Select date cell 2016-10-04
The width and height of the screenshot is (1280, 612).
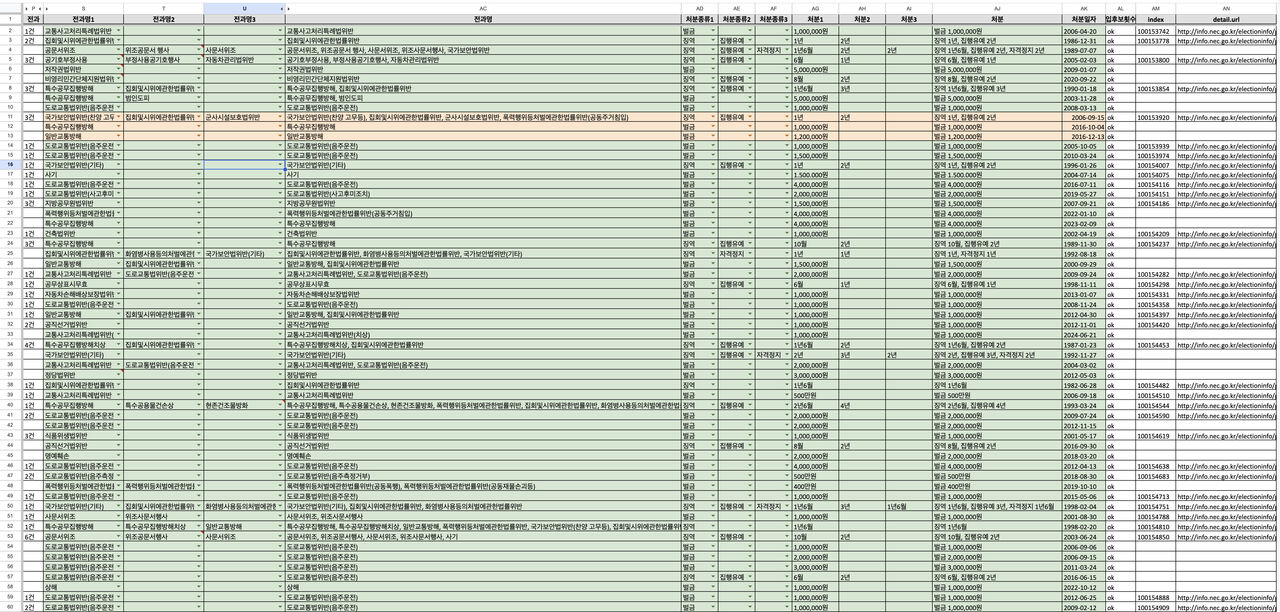pyautogui.click(x=1083, y=127)
